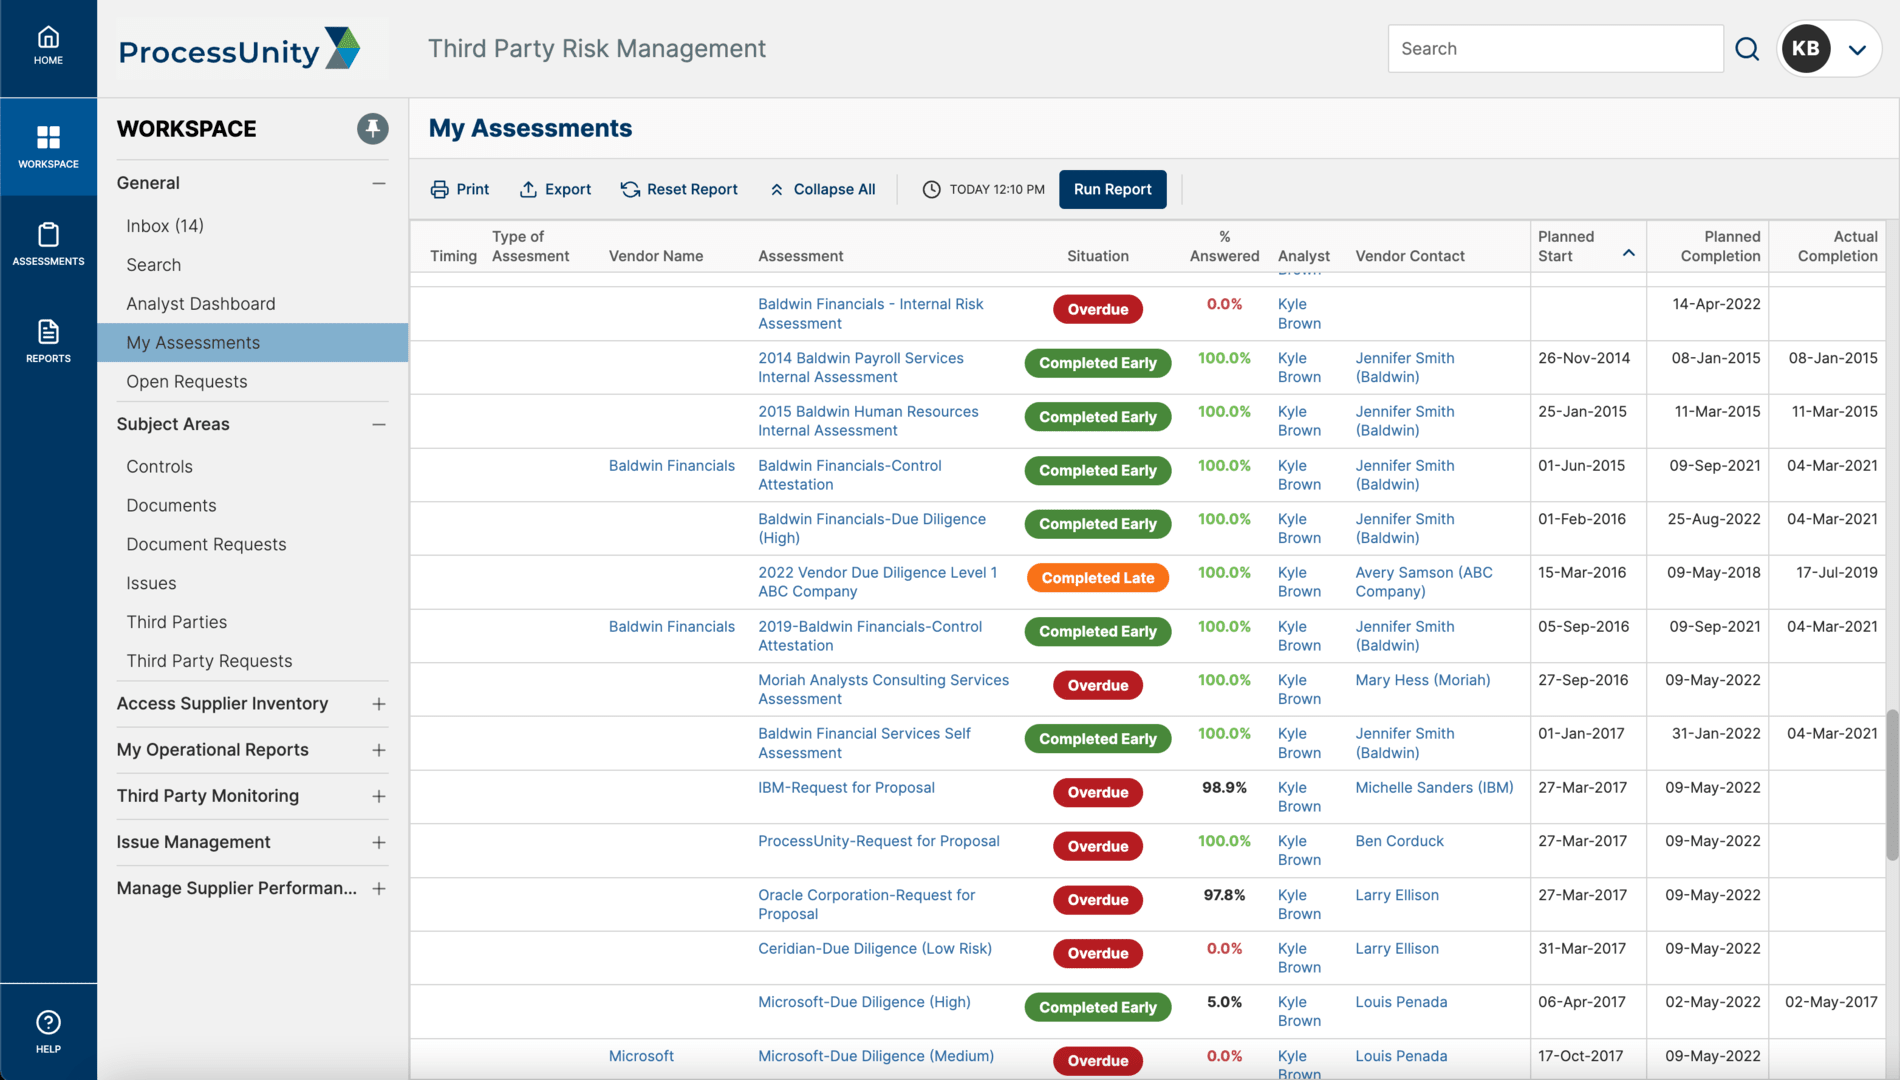Viewport: 1900px width, 1080px height.
Task: Open Microsoft-Due Diligence (Medium) link
Action: point(875,1056)
